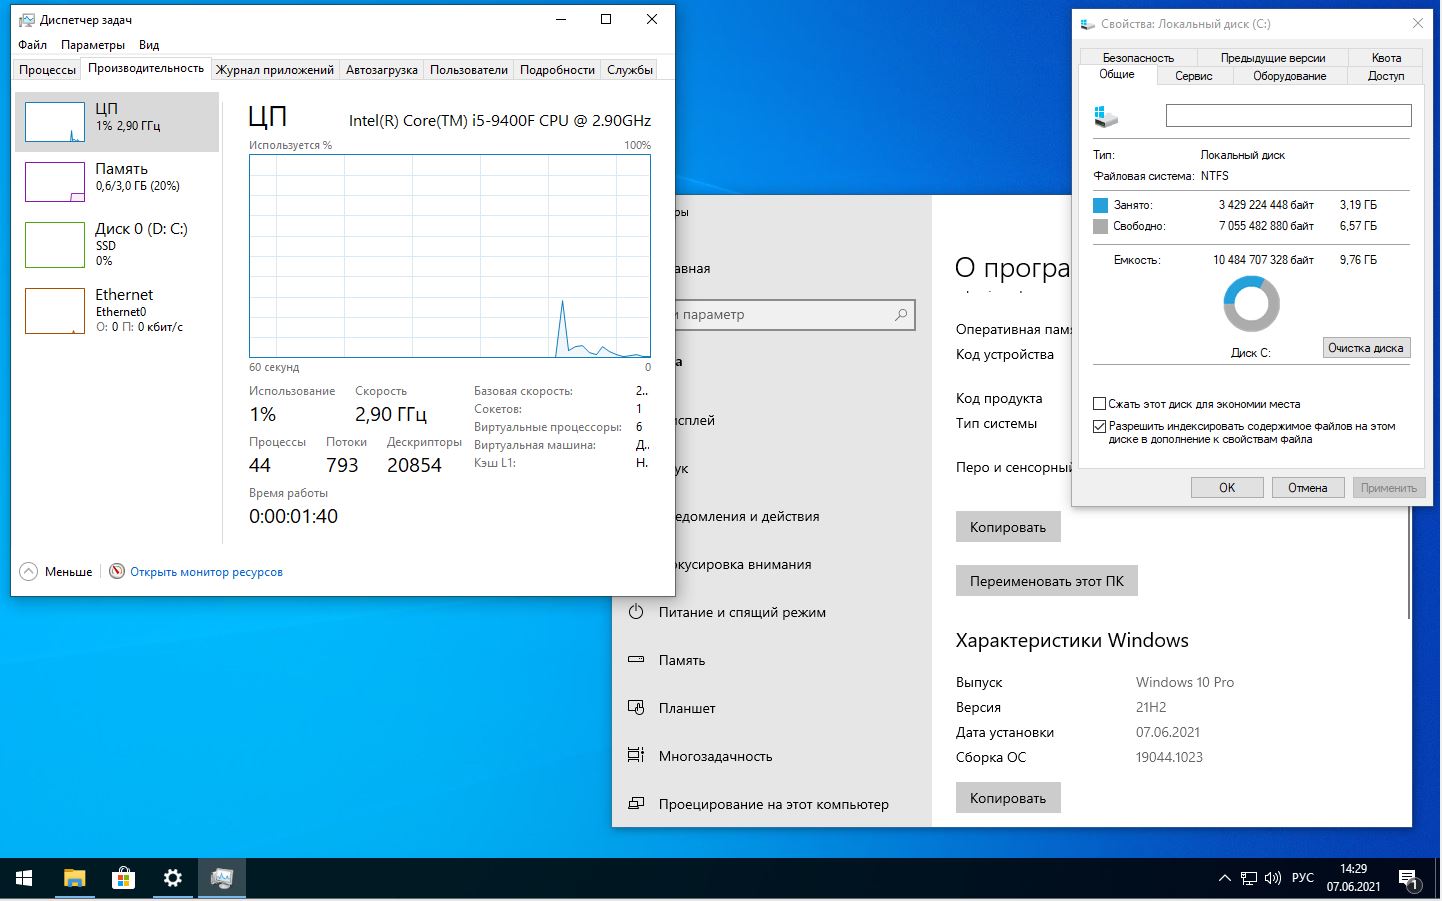Open the Безопасность tab in disk properties

point(1138,58)
